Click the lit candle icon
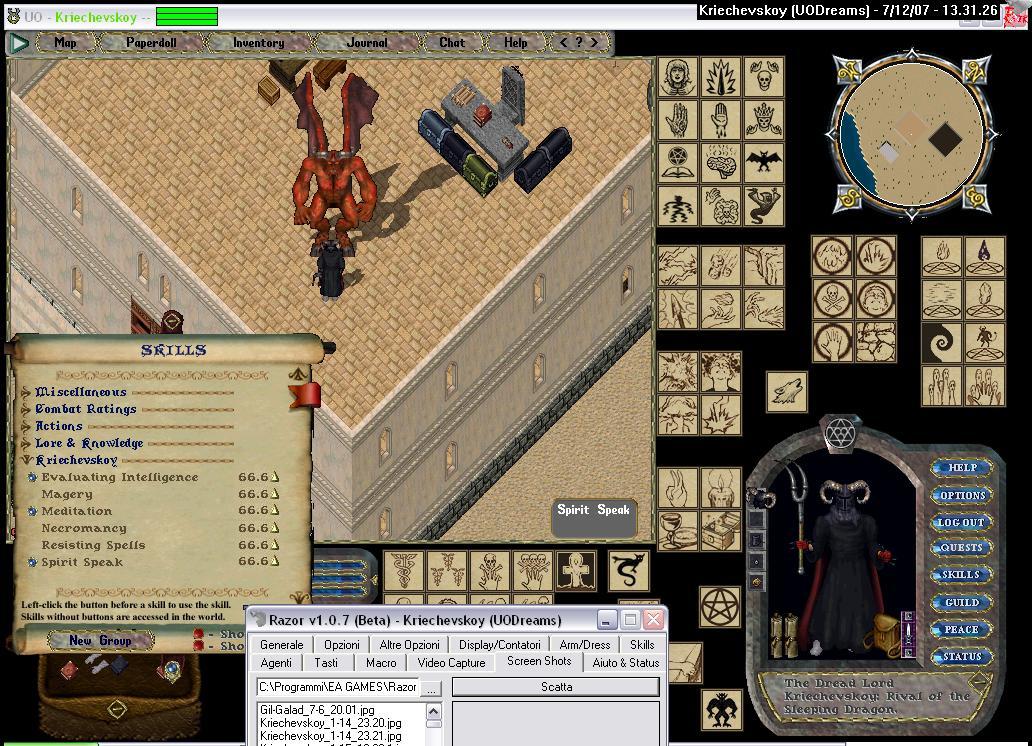 pyautogui.click(x=721, y=488)
